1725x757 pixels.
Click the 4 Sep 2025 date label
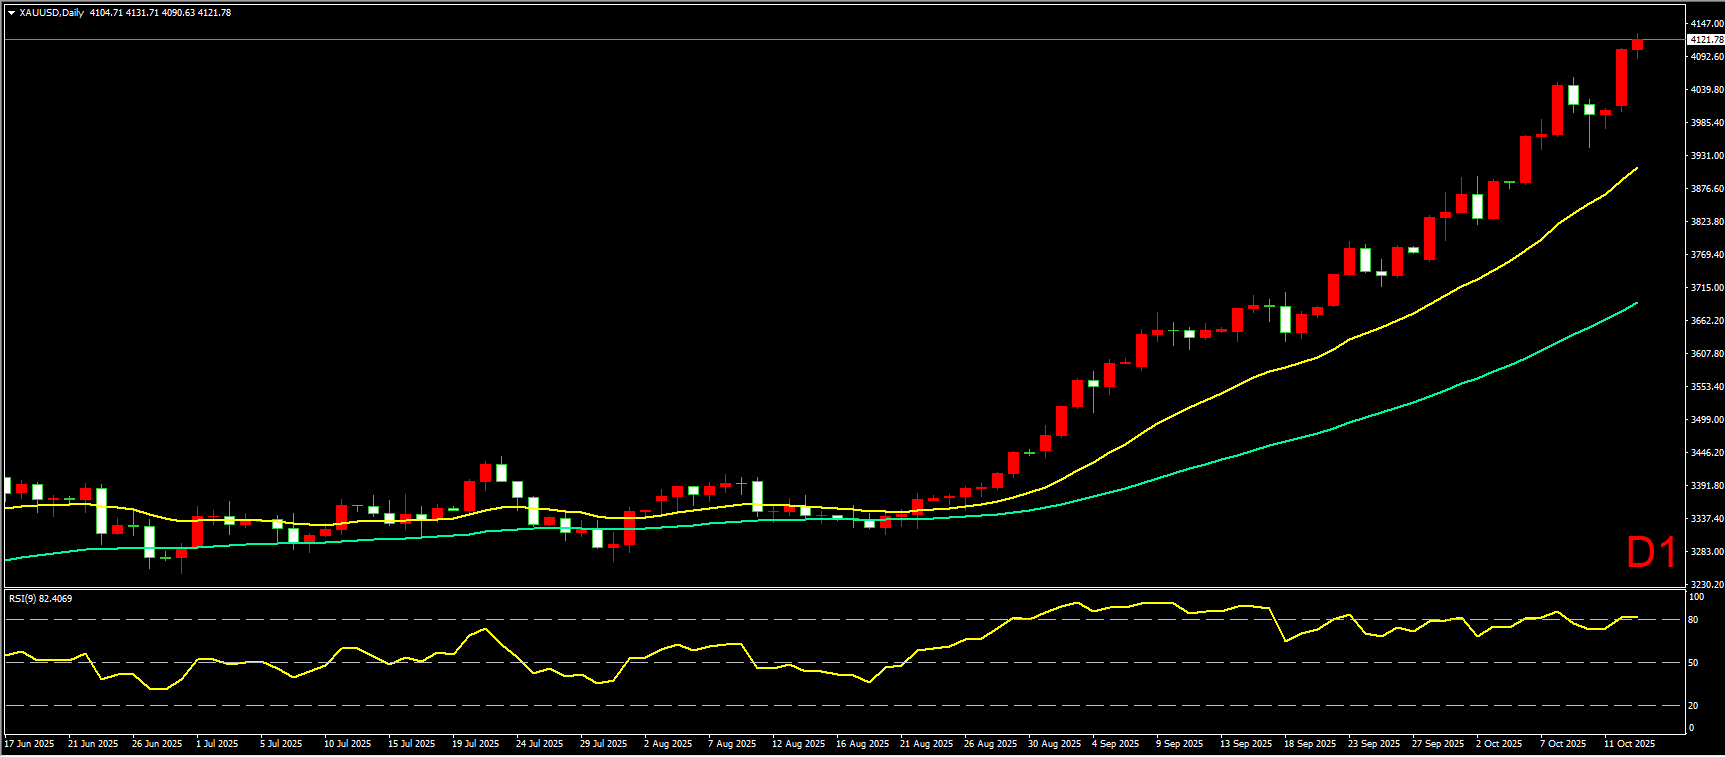click(1115, 744)
